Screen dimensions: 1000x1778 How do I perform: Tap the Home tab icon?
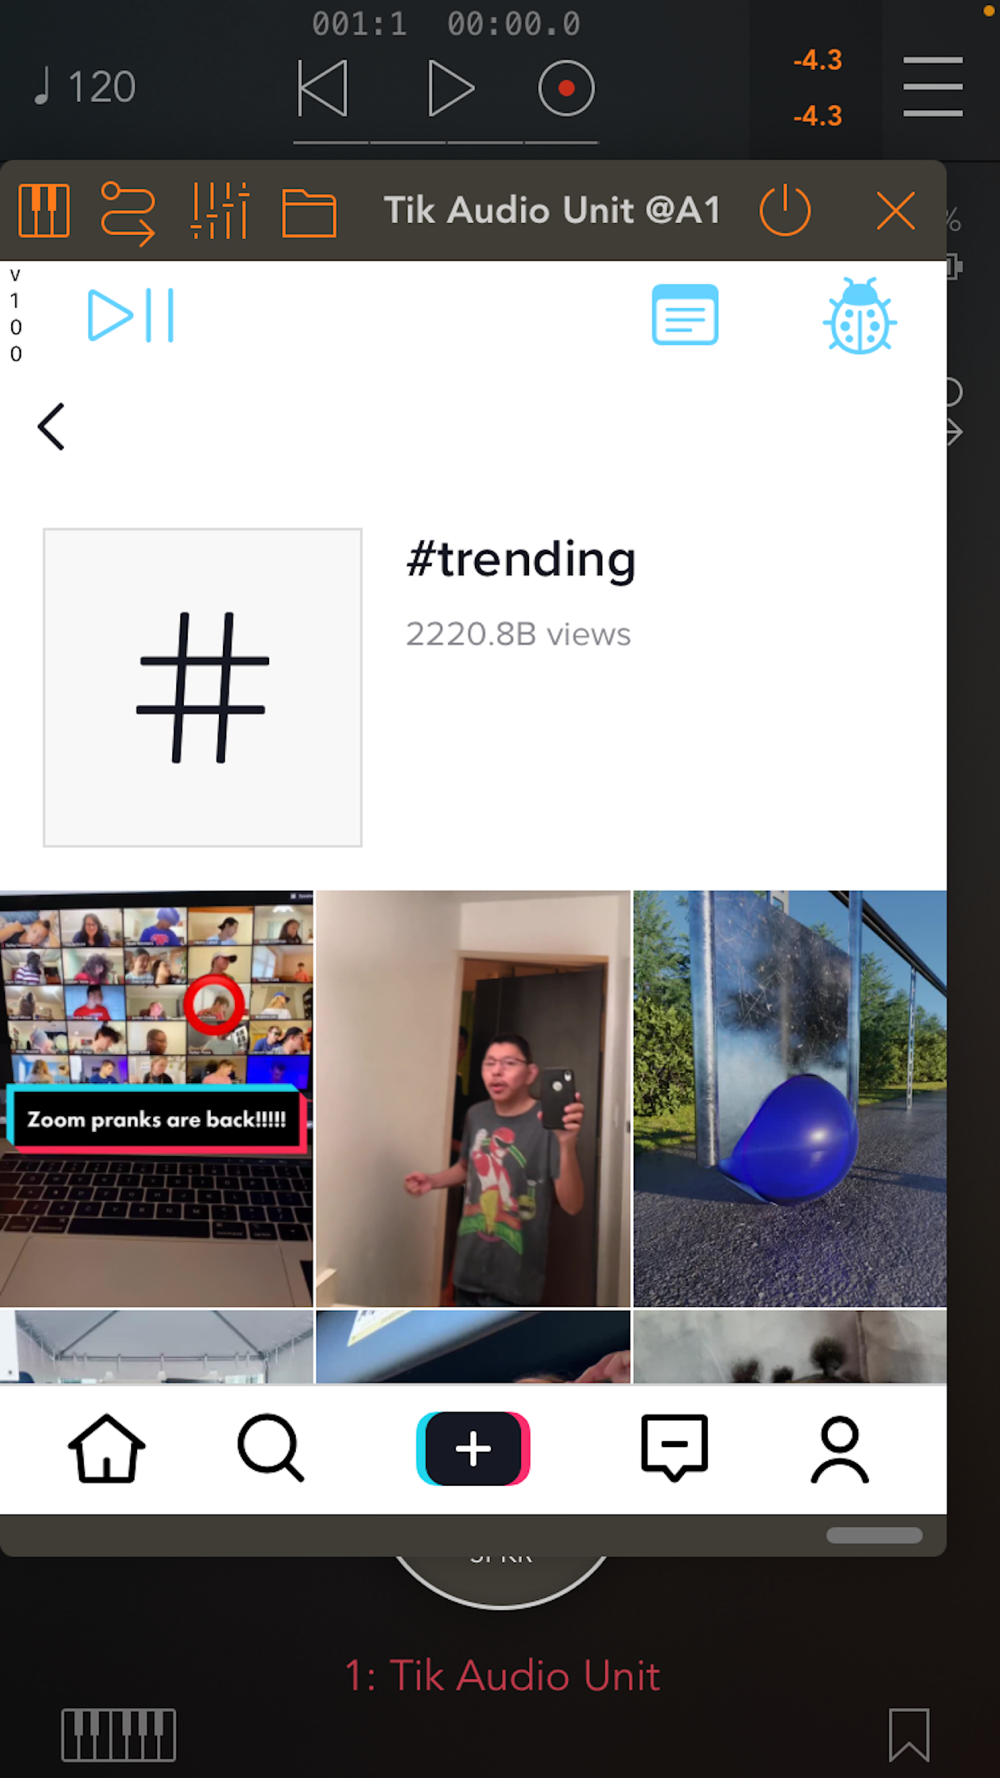pos(106,1448)
